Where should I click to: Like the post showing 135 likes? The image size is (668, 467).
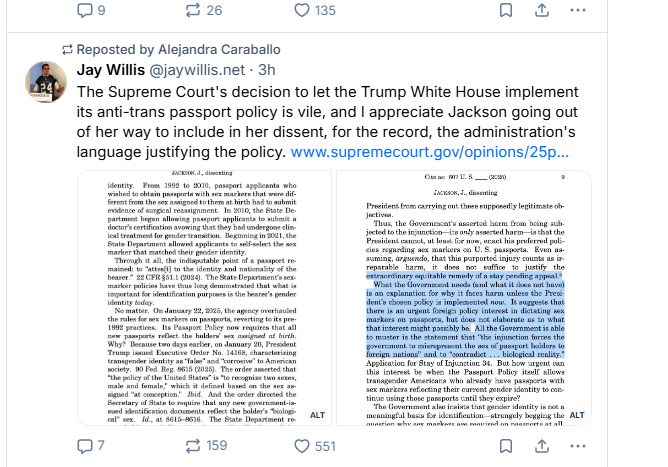(x=315, y=10)
